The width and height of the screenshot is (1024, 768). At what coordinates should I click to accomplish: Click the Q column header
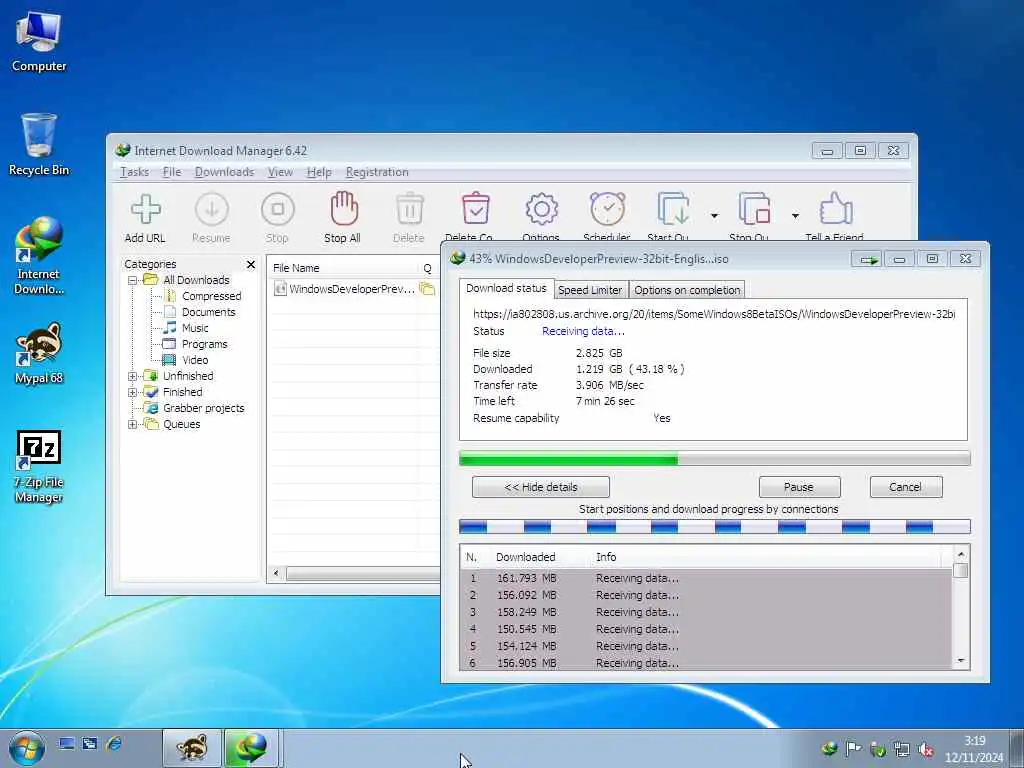point(428,268)
